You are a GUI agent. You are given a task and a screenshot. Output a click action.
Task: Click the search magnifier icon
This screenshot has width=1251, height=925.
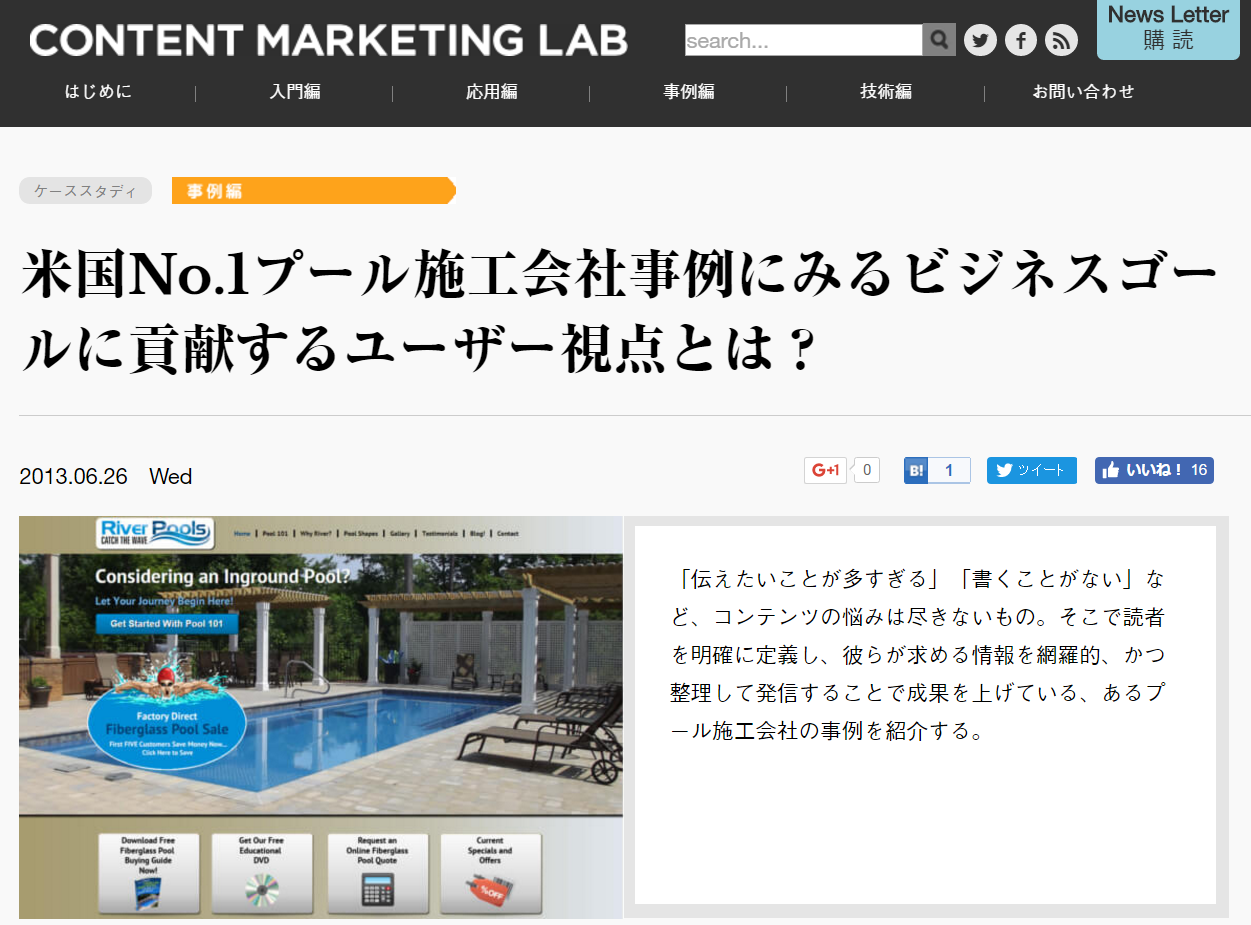(x=938, y=41)
